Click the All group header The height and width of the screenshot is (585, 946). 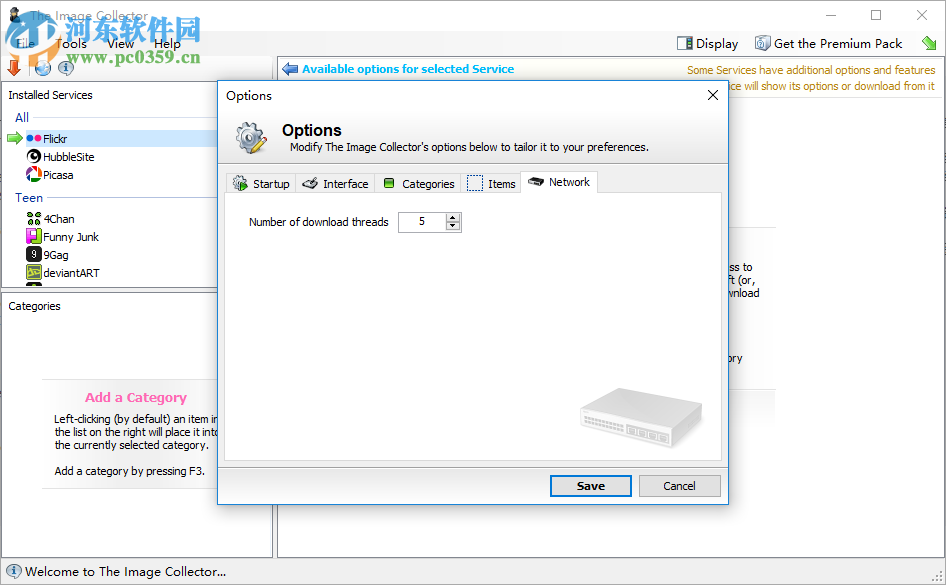[22, 118]
